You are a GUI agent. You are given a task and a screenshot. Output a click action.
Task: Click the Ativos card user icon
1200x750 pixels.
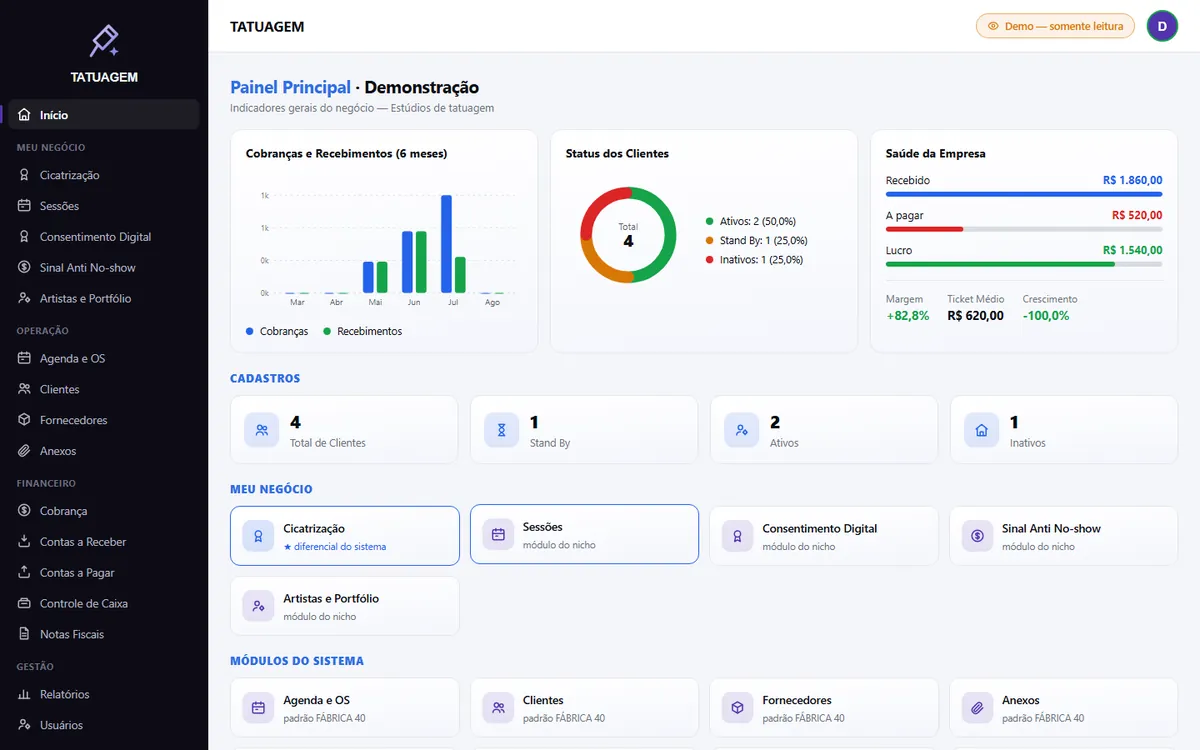742,430
